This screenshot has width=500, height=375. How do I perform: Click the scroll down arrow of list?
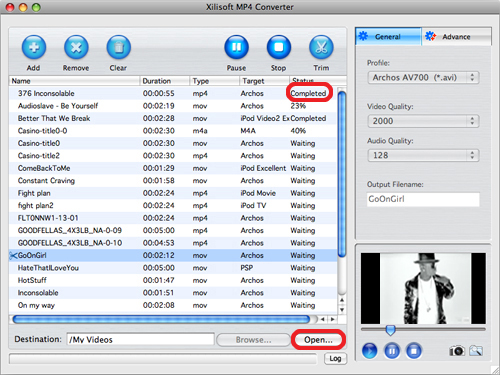click(x=342, y=309)
